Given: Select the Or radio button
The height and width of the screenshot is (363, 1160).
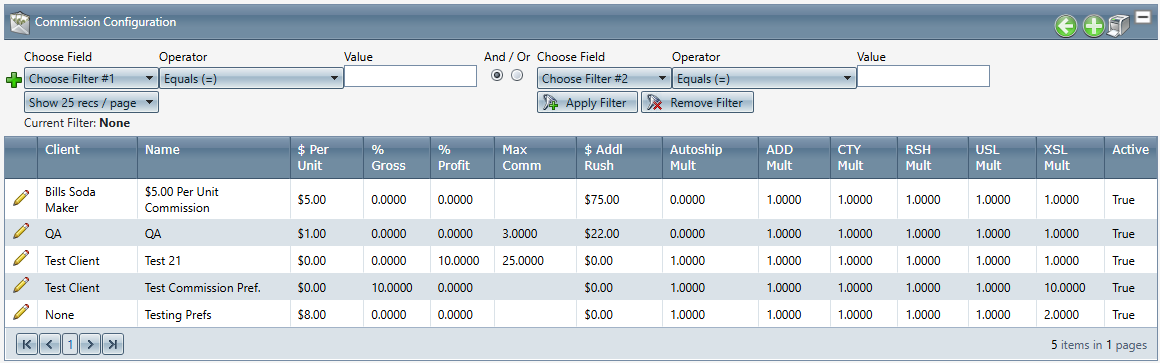Looking at the screenshot, I should (x=517, y=75).
